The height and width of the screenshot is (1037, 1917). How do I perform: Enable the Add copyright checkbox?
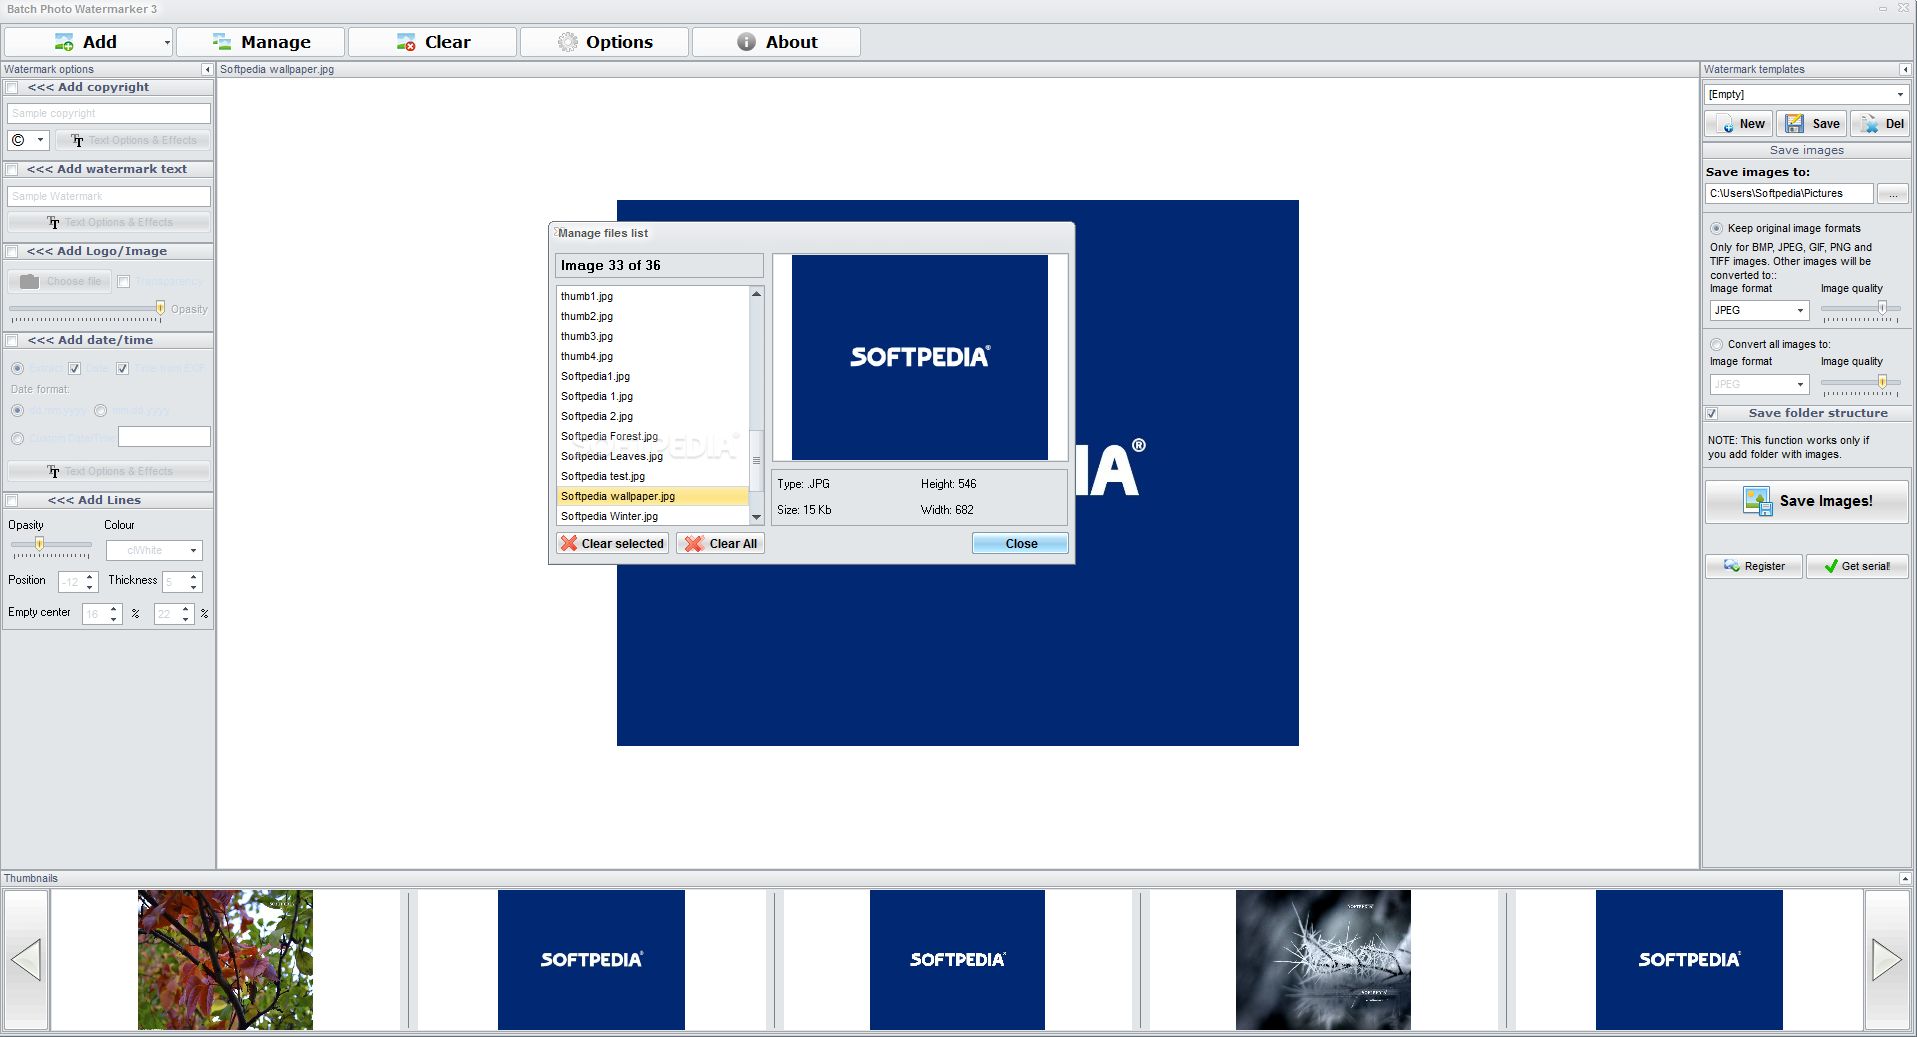coord(12,88)
